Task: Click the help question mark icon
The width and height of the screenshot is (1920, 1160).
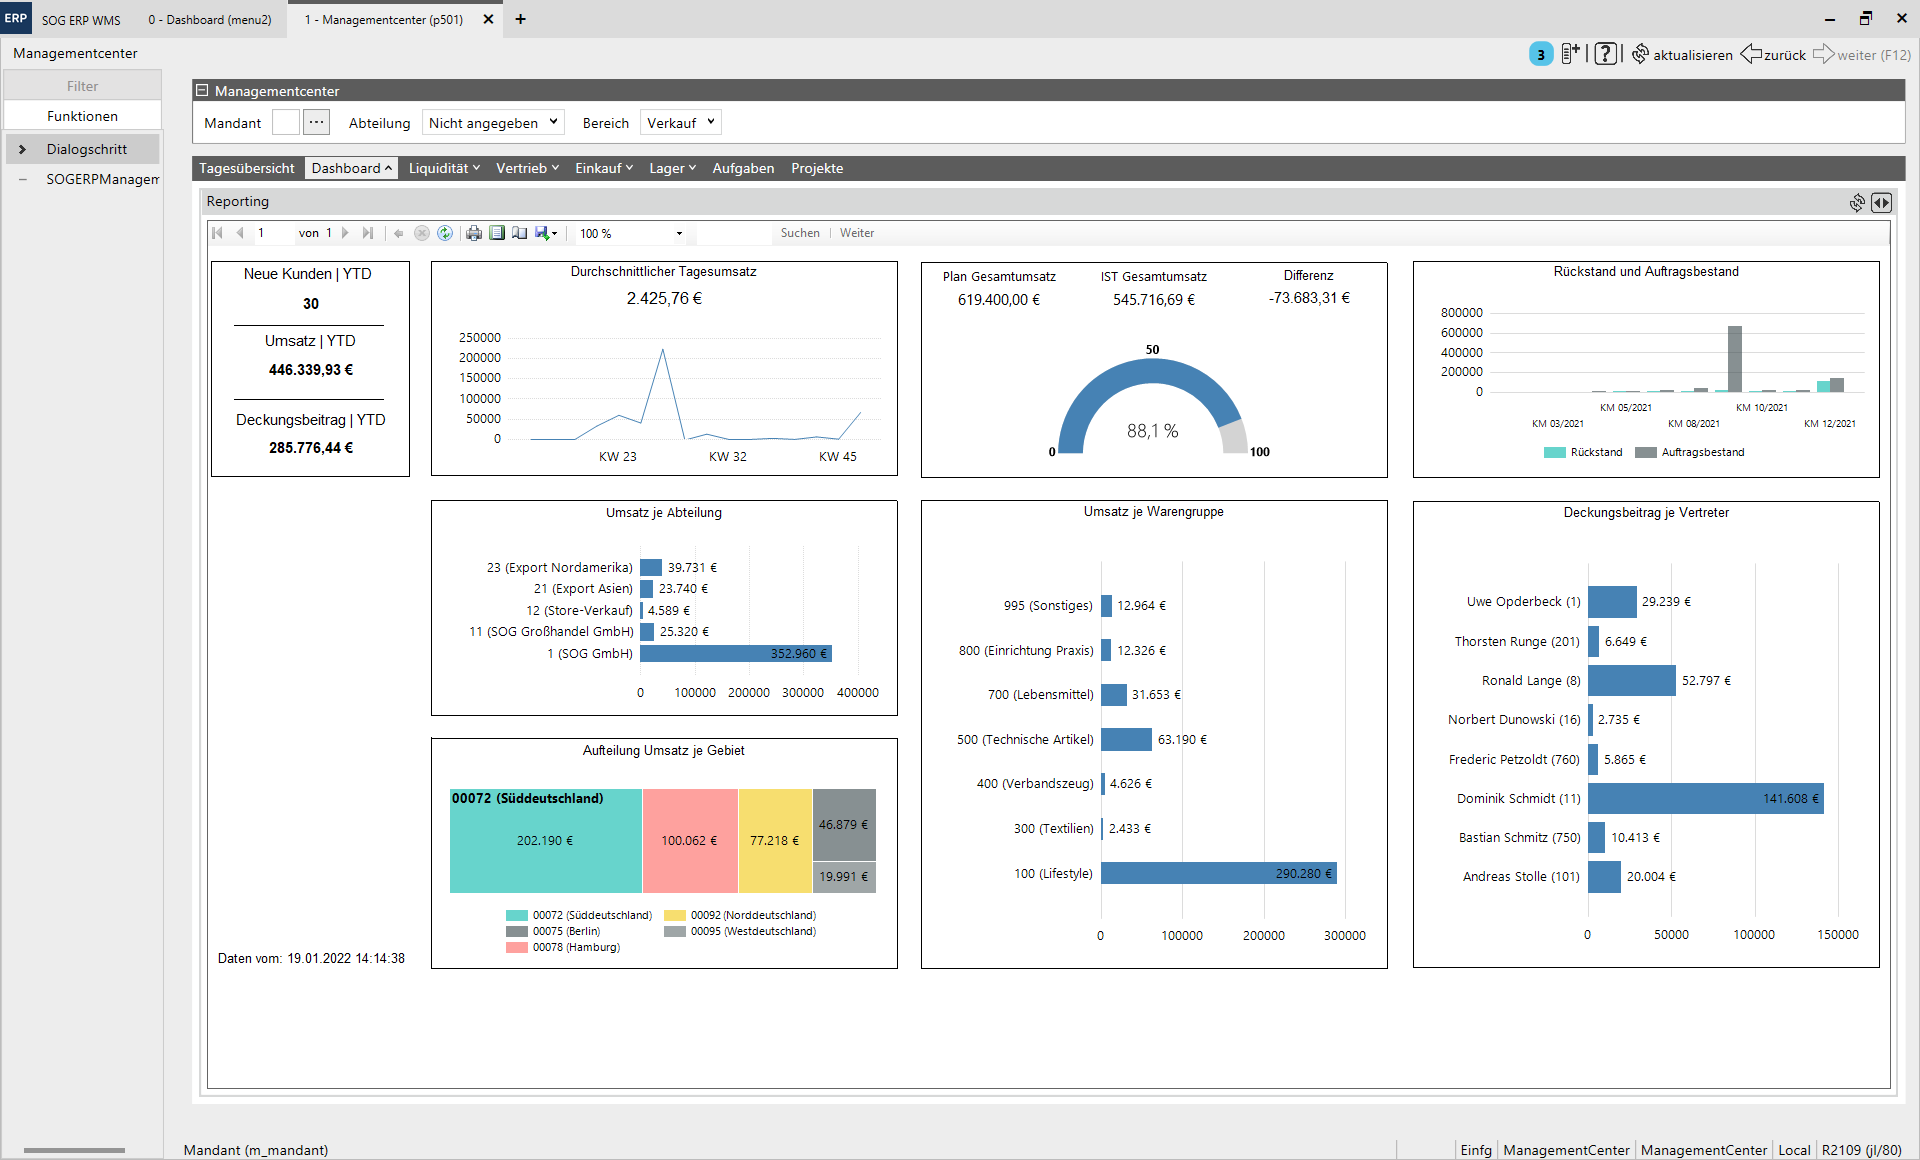Action: tap(1605, 54)
